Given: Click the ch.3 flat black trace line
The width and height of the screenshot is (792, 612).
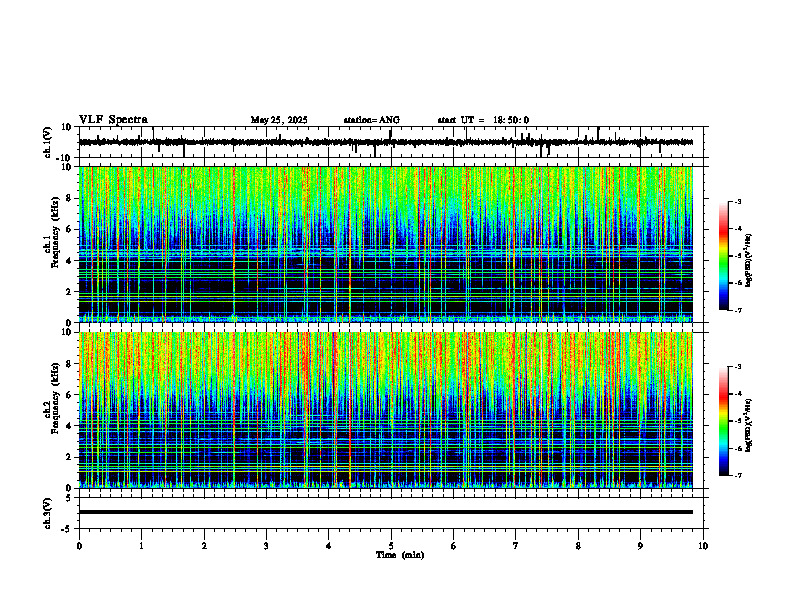Looking at the screenshot, I should 386,512.
